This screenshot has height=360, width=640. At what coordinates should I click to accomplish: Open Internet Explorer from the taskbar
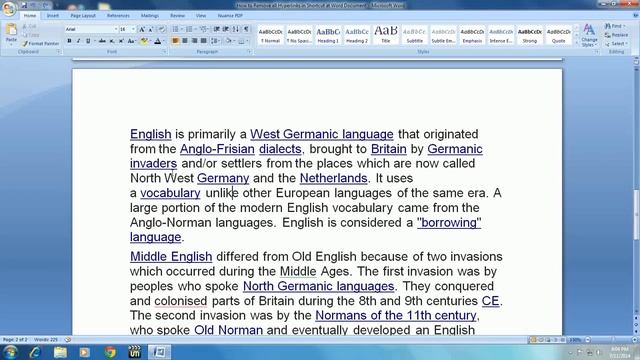[x=35, y=352]
